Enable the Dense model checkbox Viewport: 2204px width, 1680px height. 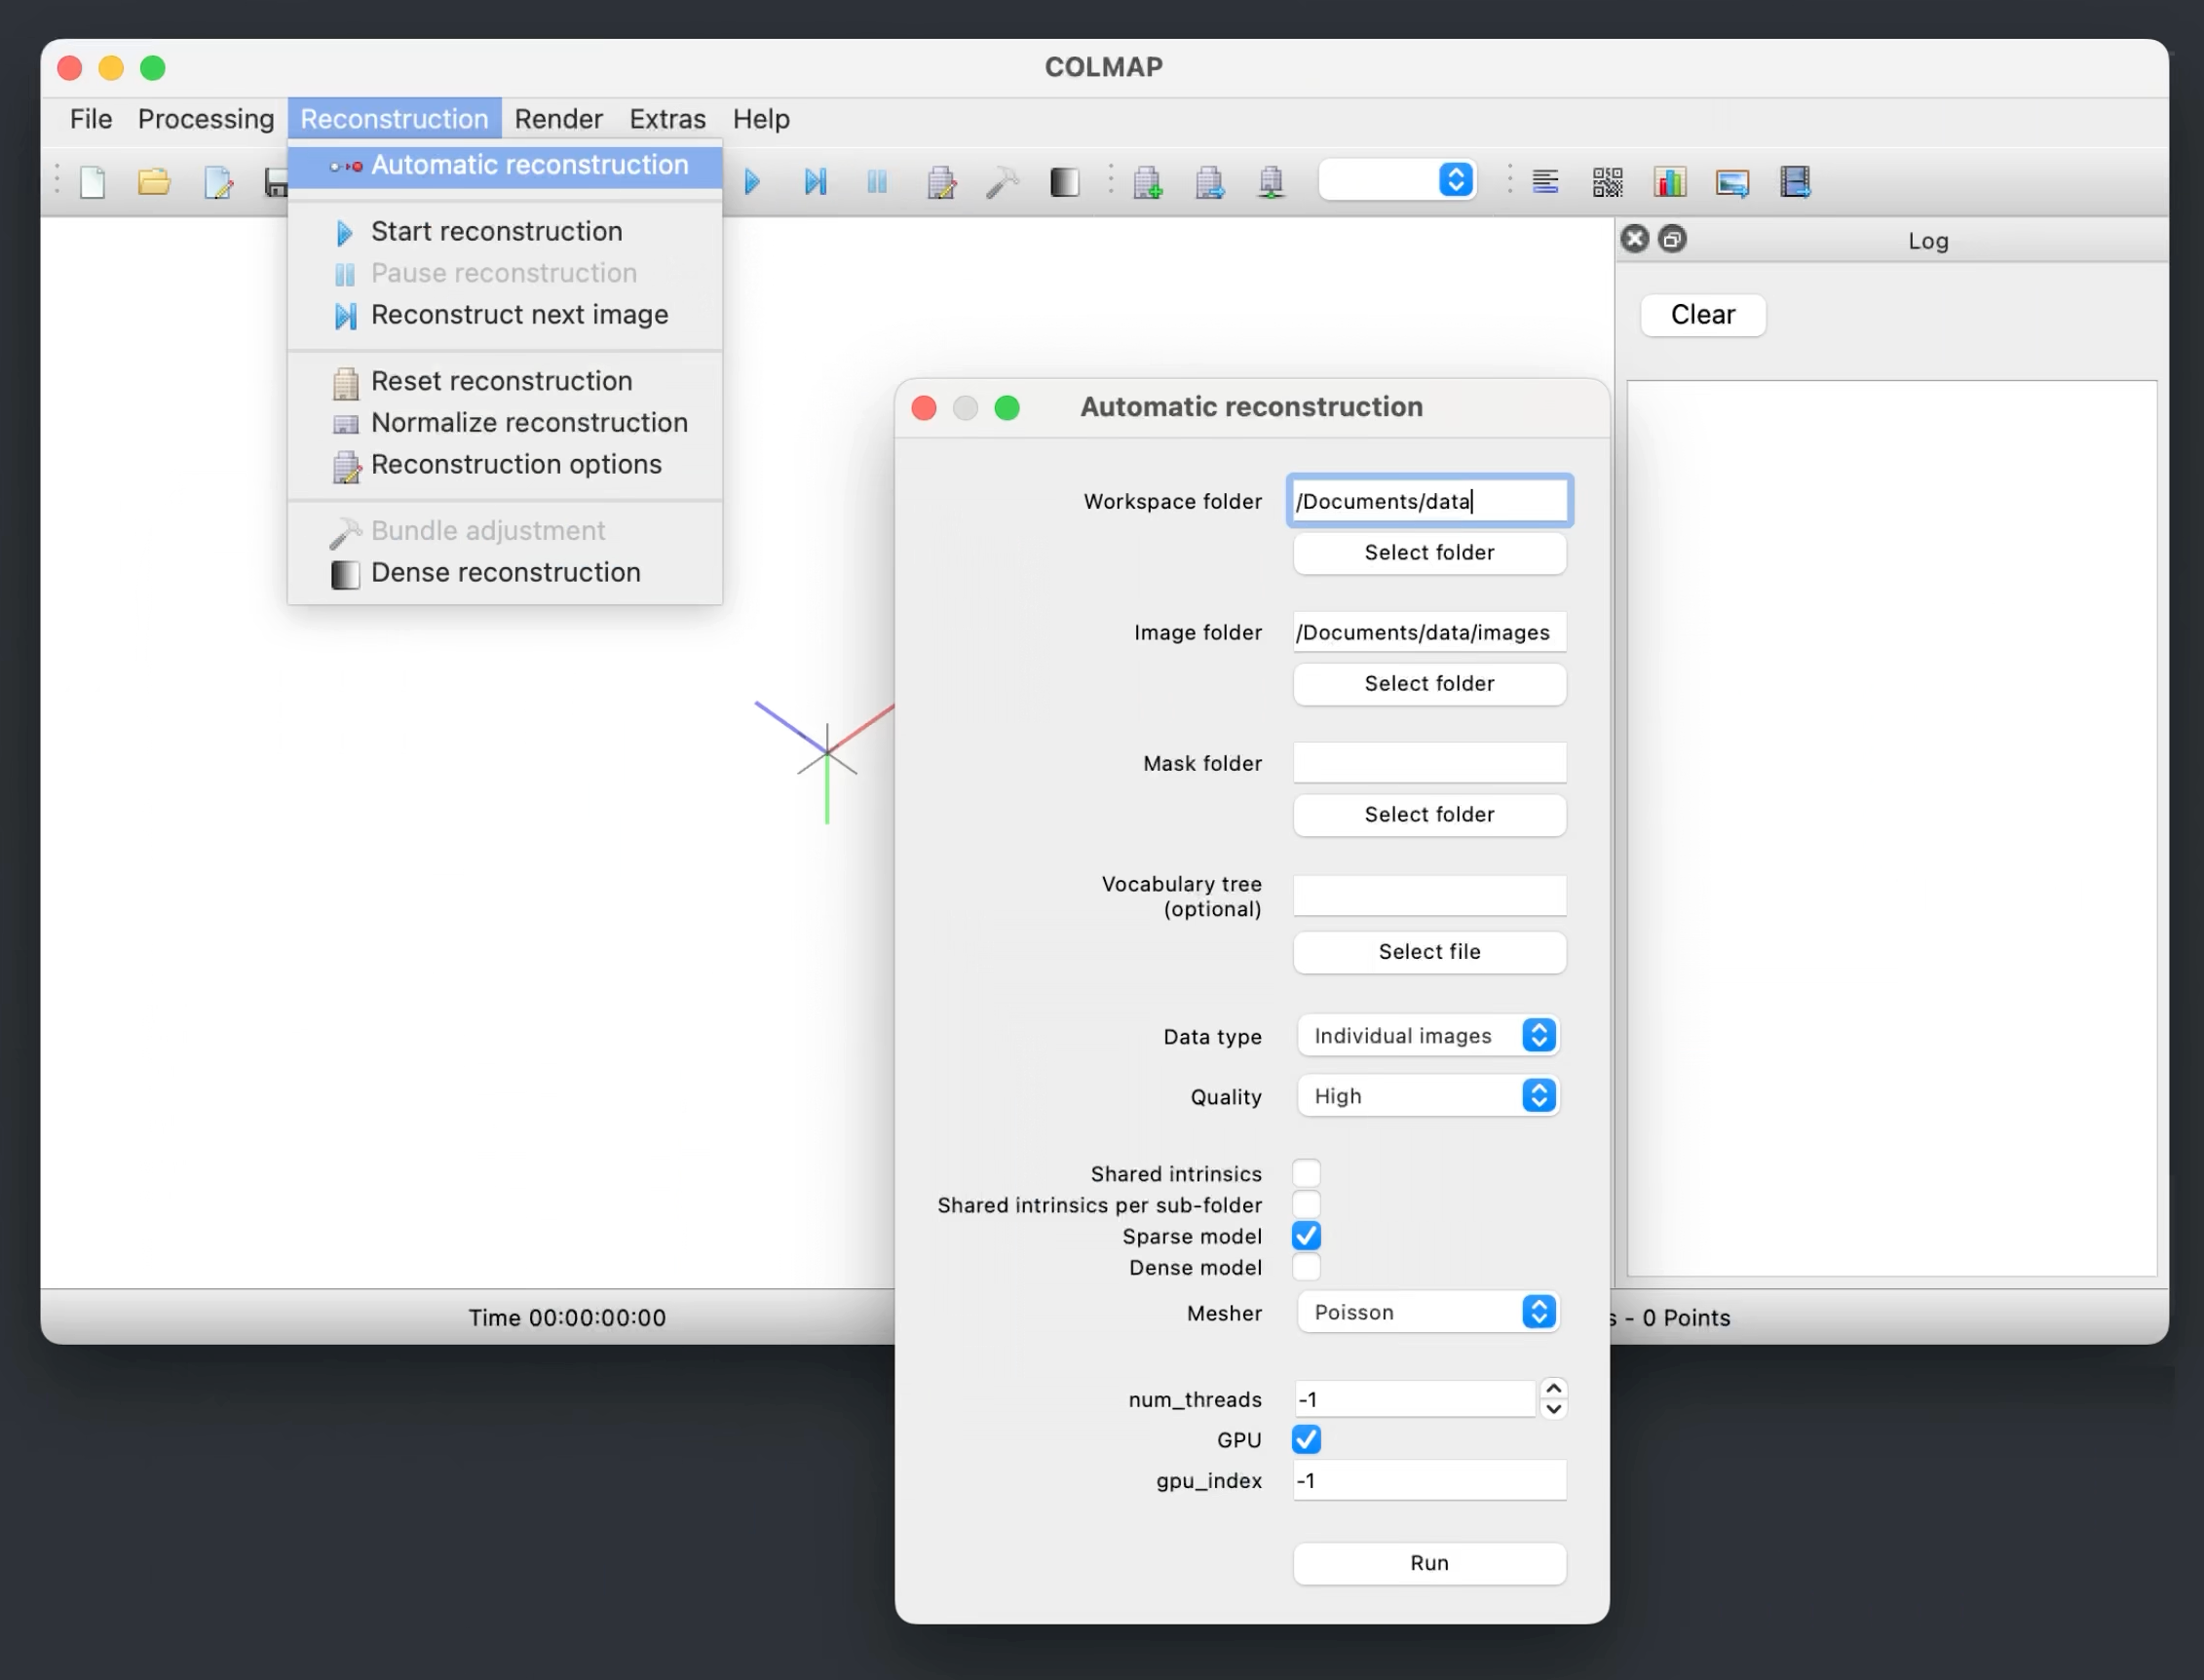(1306, 1267)
